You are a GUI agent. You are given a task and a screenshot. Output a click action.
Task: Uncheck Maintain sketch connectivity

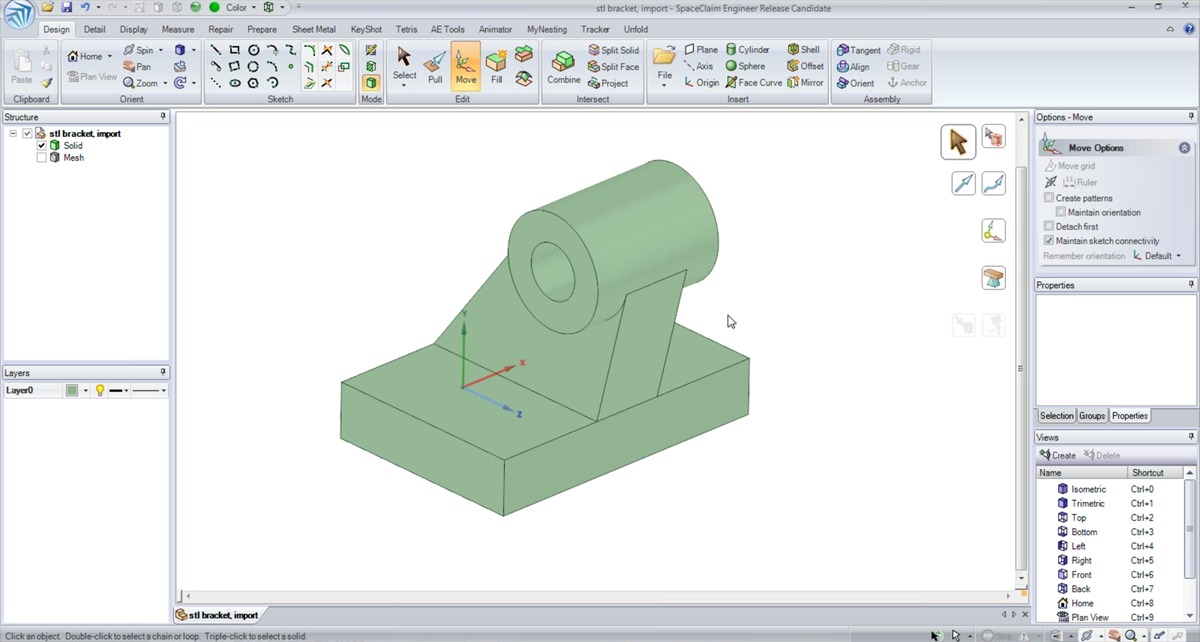point(1049,241)
